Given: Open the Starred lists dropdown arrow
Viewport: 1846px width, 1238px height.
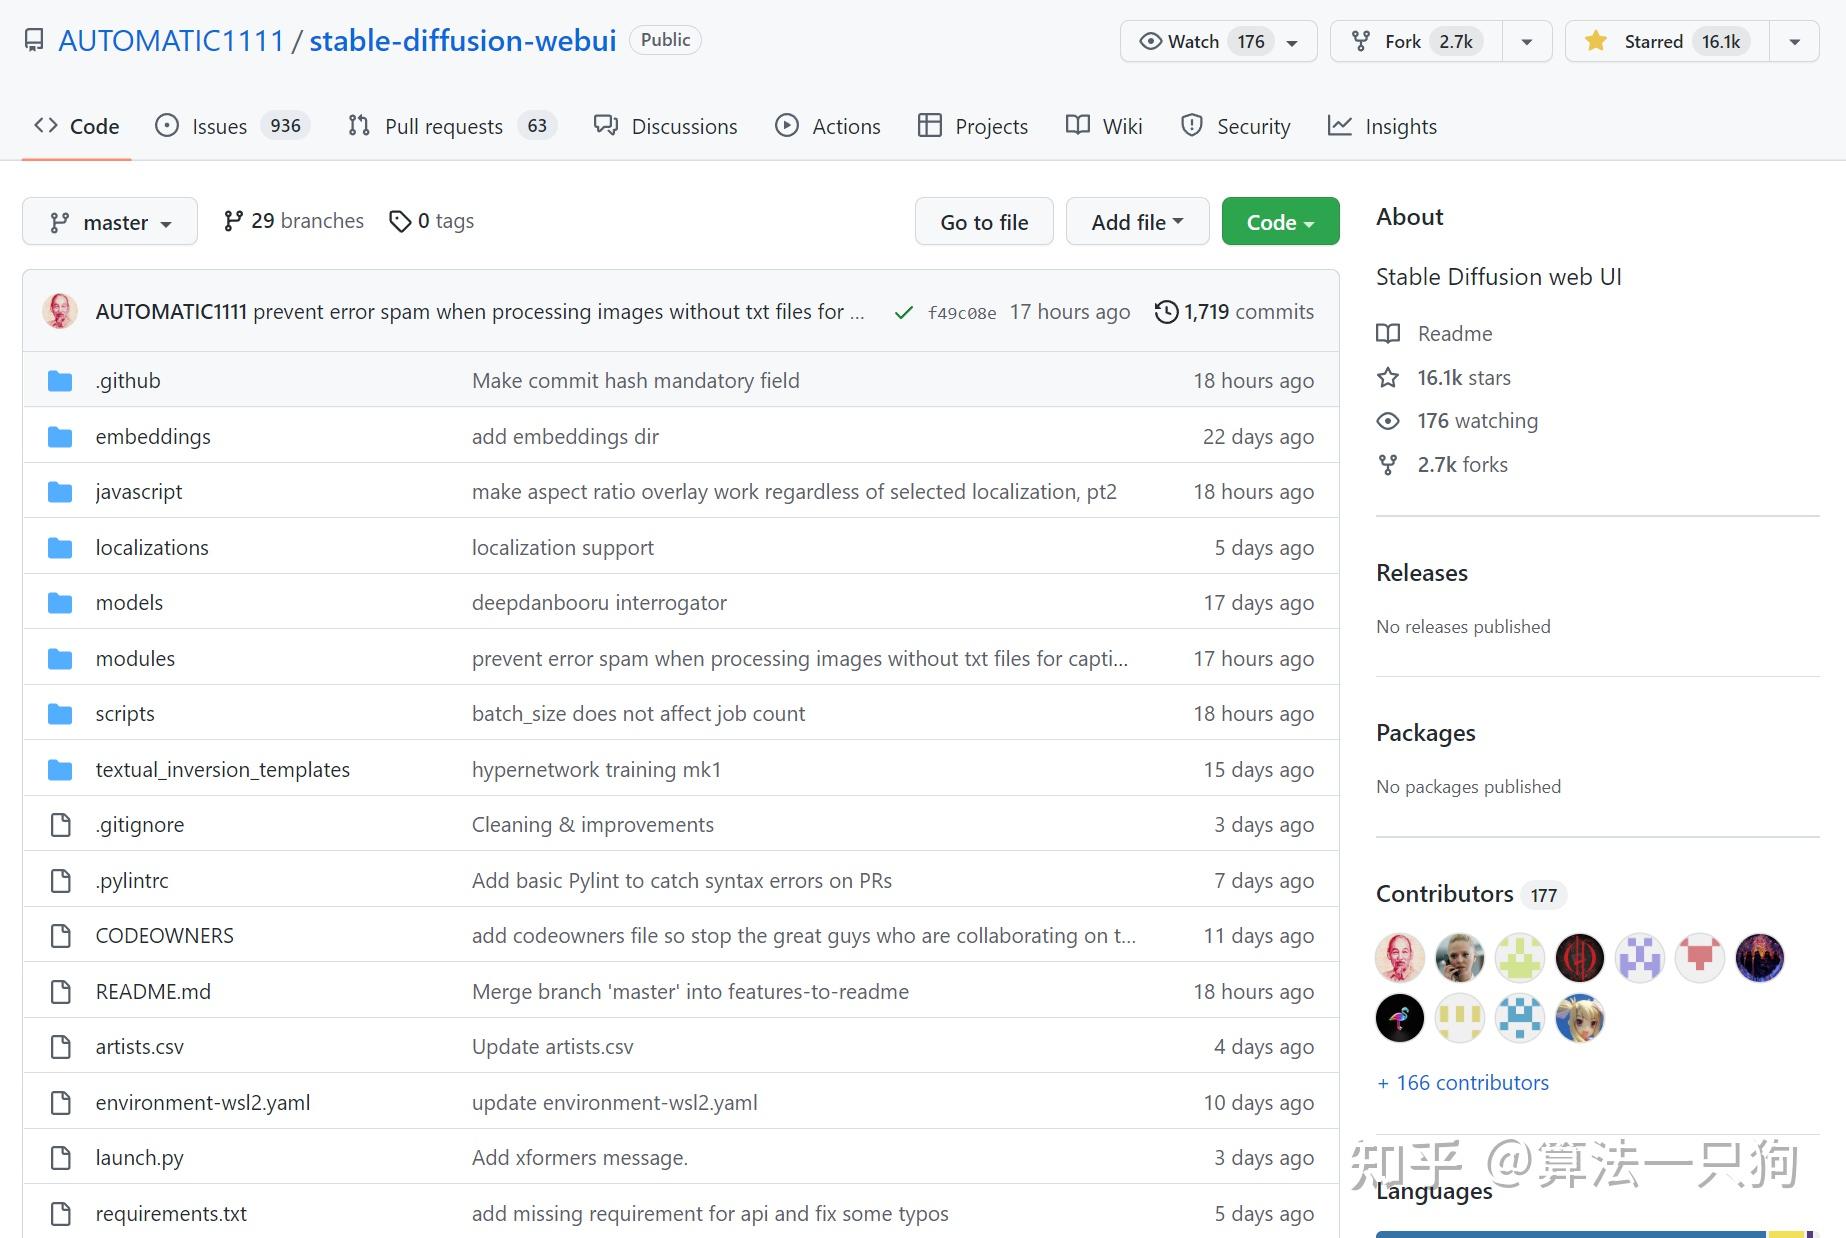Looking at the screenshot, I should pyautogui.click(x=1794, y=41).
